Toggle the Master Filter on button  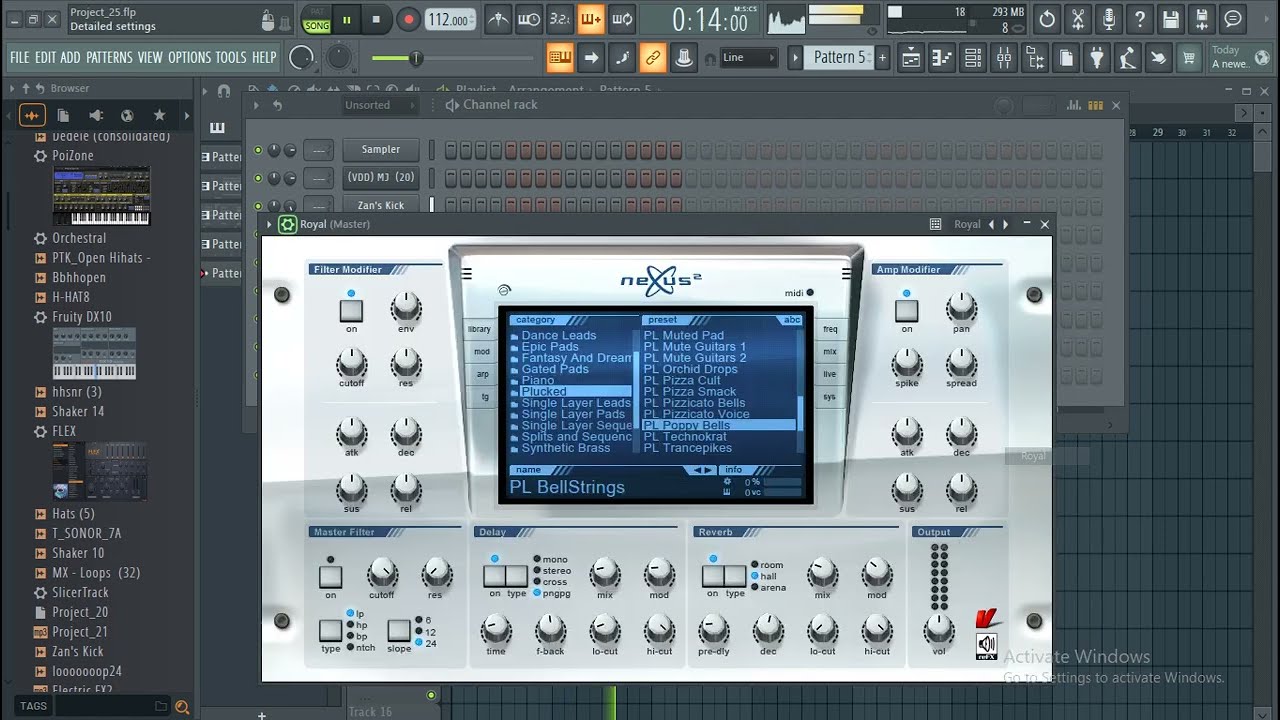(330, 577)
